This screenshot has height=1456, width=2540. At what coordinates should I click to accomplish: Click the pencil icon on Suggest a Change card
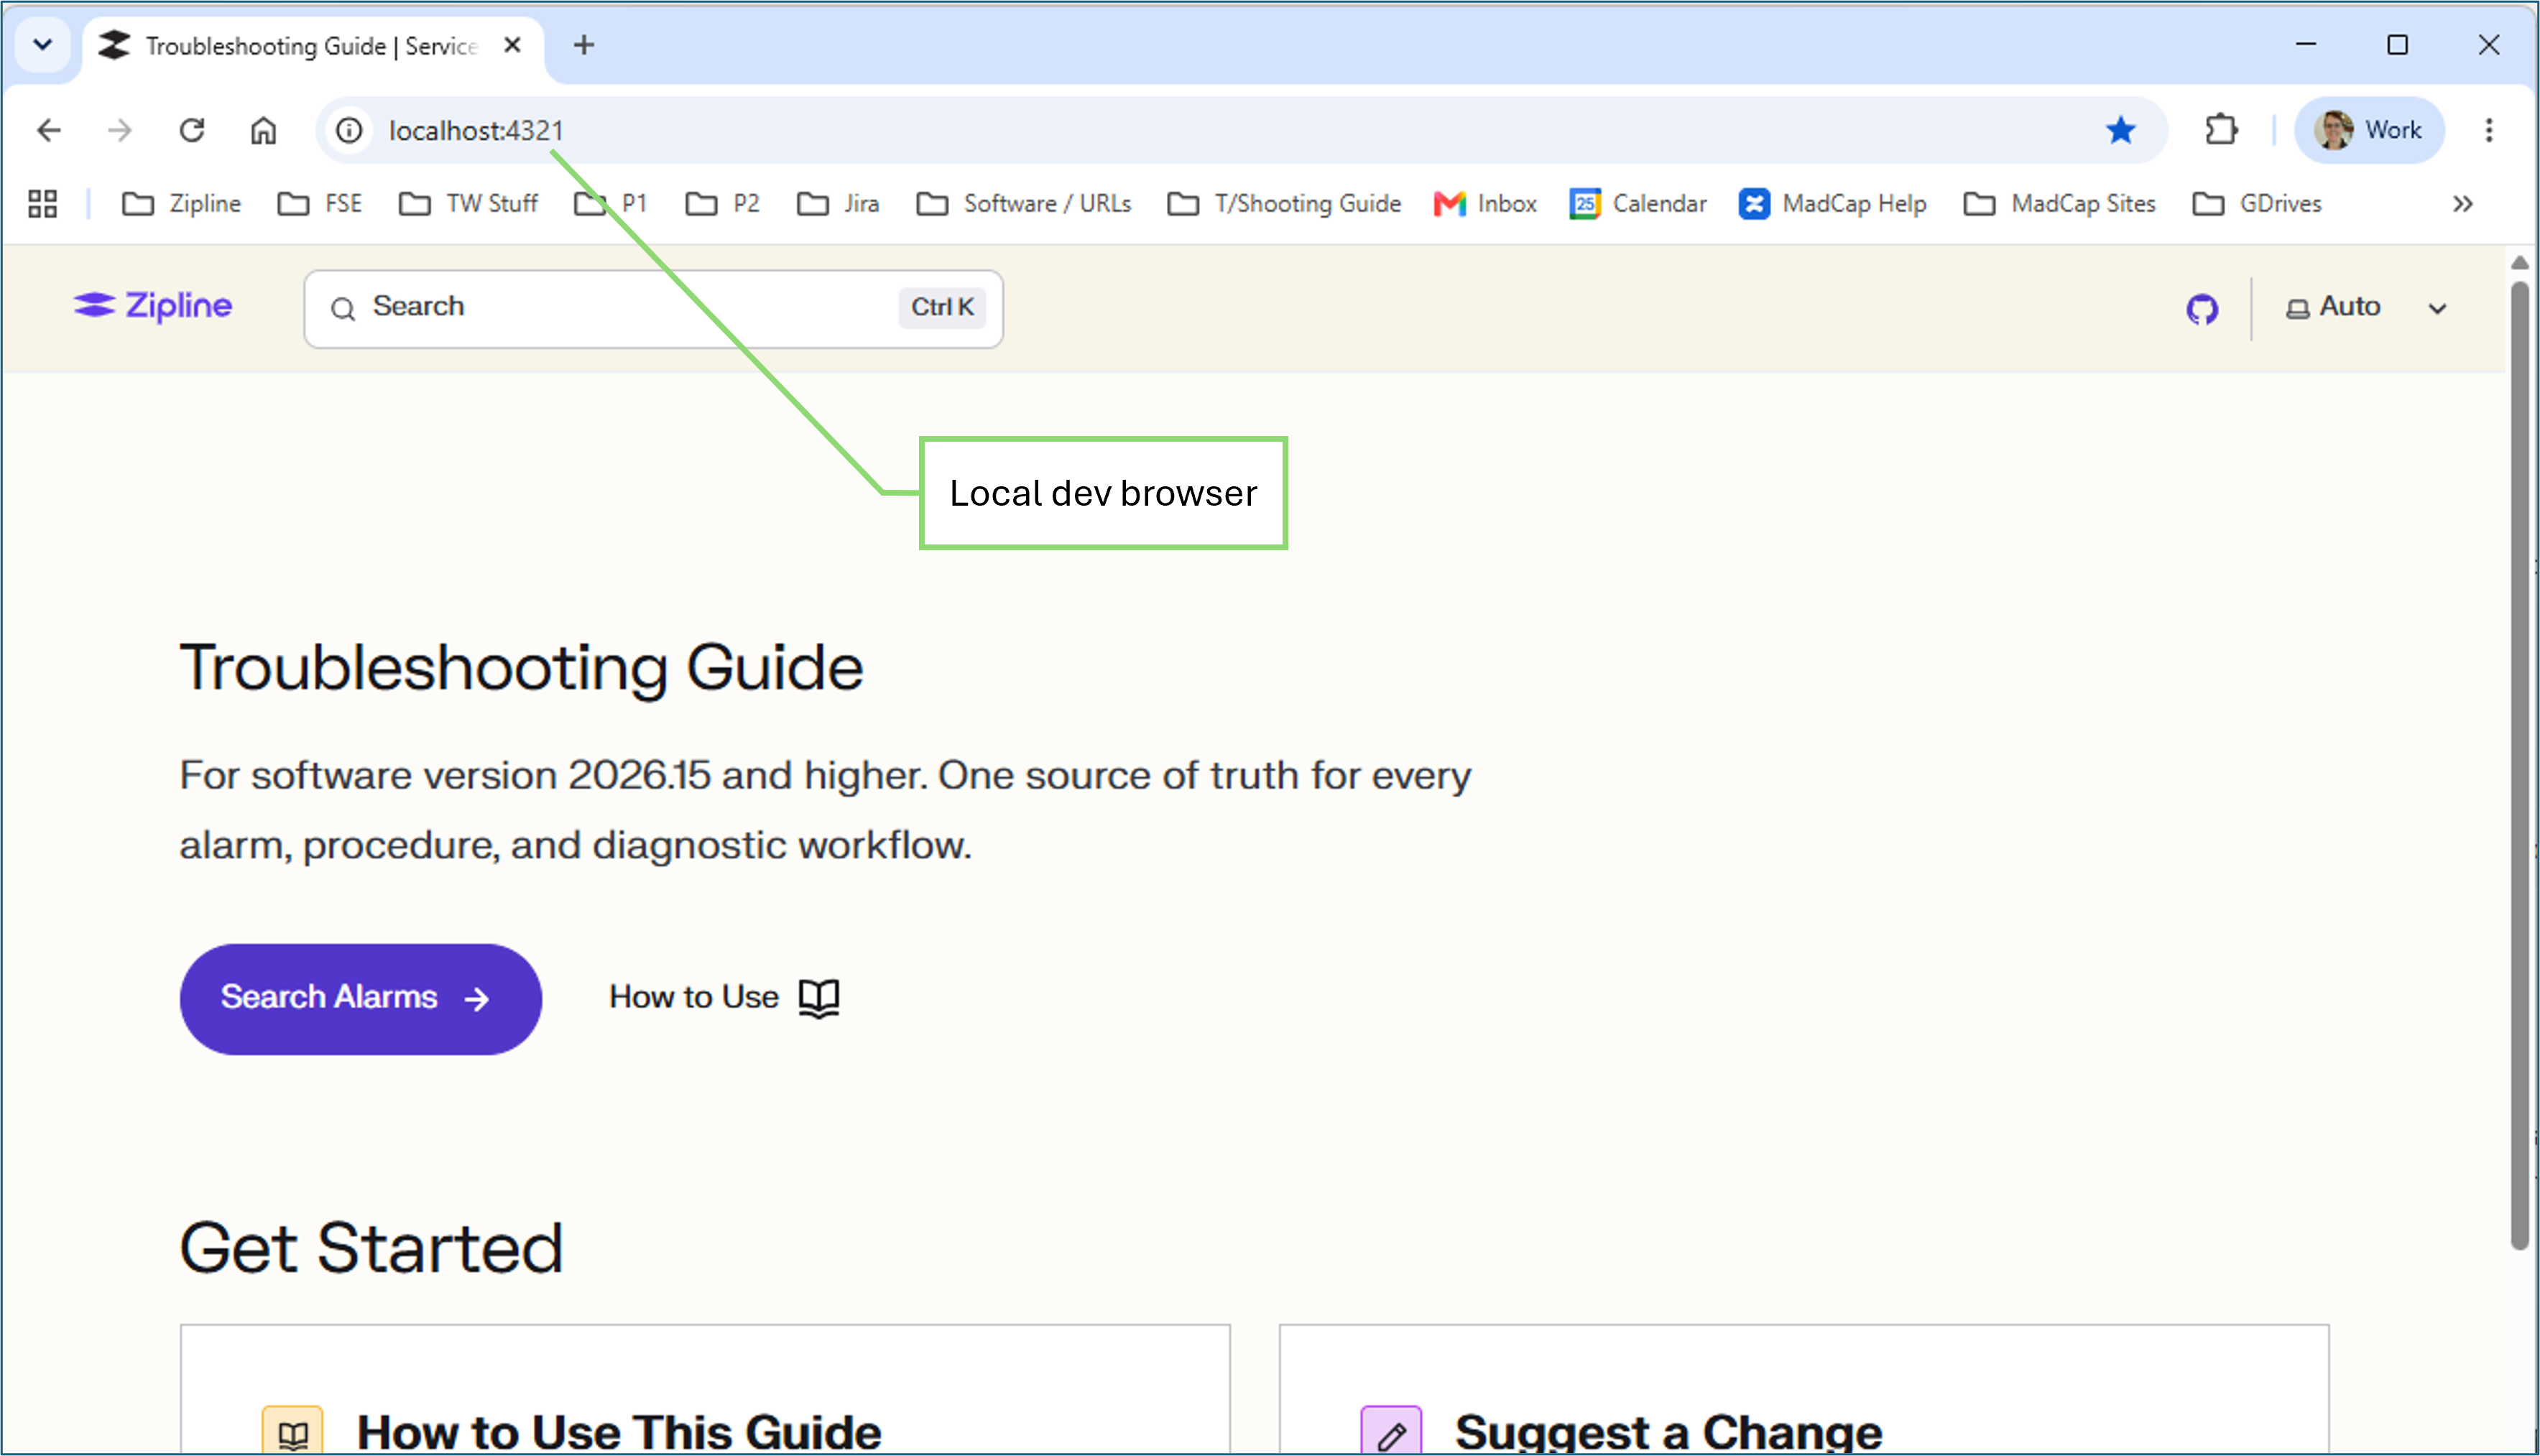(1391, 1431)
